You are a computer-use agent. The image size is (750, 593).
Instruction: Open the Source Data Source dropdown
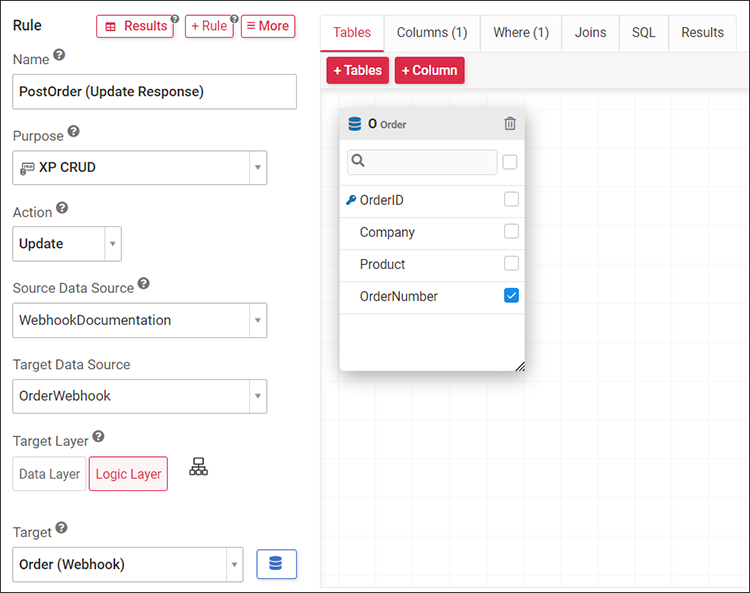[x=140, y=320]
